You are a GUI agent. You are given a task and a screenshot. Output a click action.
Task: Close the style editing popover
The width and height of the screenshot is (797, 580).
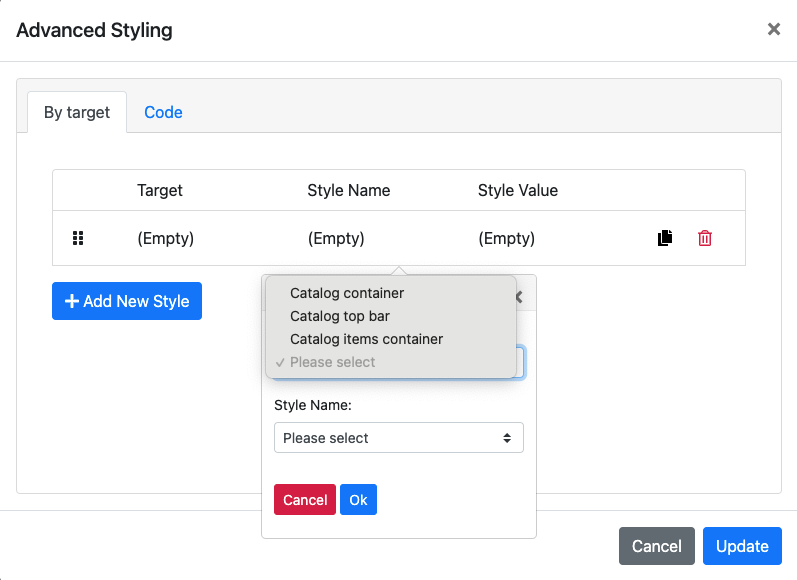520,296
